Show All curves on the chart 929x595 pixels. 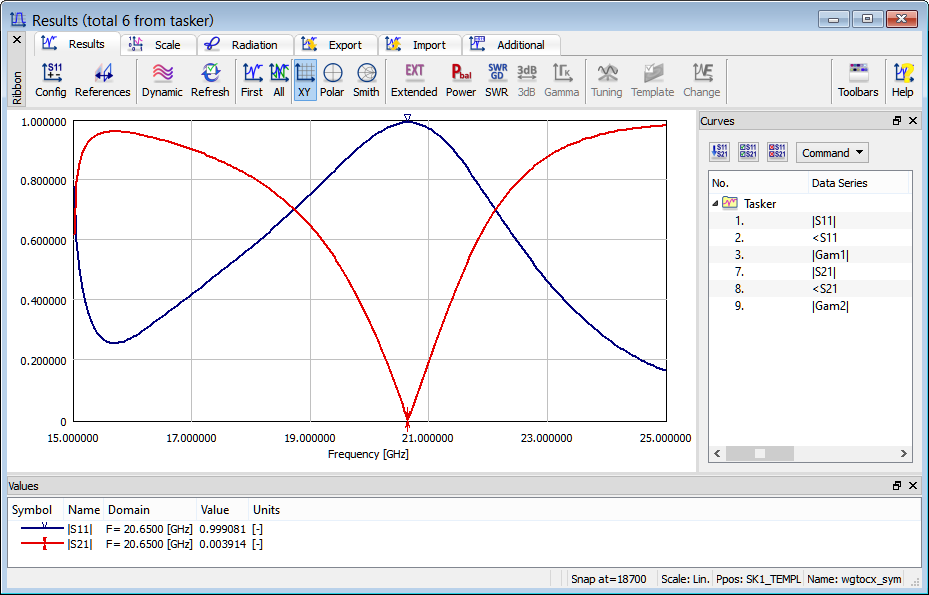coord(279,80)
